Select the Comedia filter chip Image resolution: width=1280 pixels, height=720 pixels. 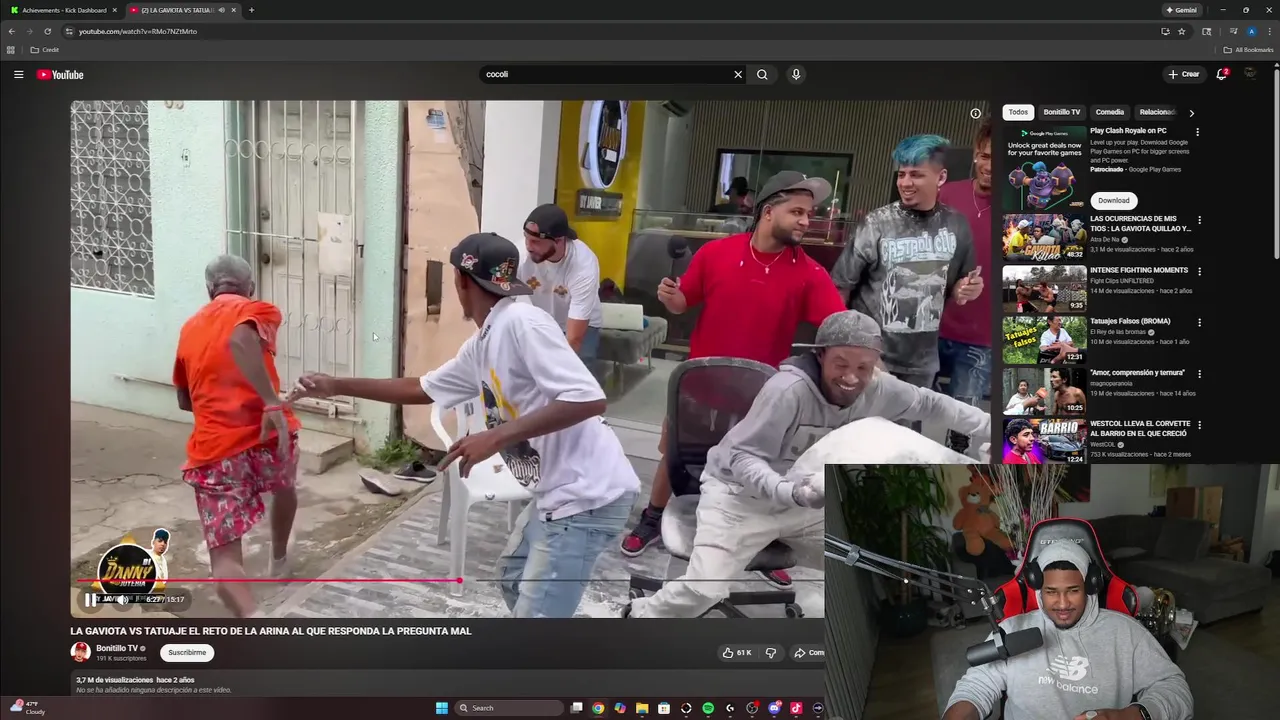1109,112
